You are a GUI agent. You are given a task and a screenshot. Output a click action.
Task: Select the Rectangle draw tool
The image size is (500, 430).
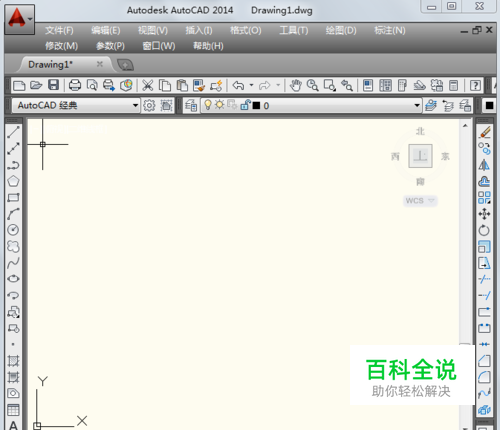pyautogui.click(x=13, y=198)
